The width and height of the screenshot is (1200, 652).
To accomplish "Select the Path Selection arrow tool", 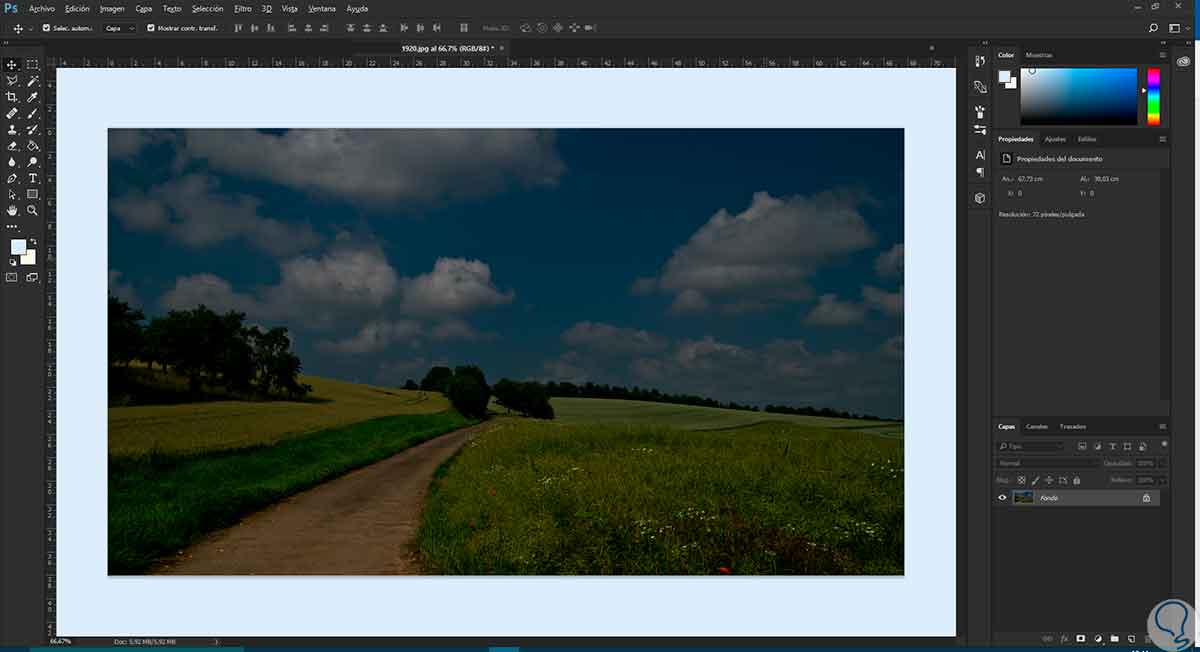I will click(x=12, y=194).
